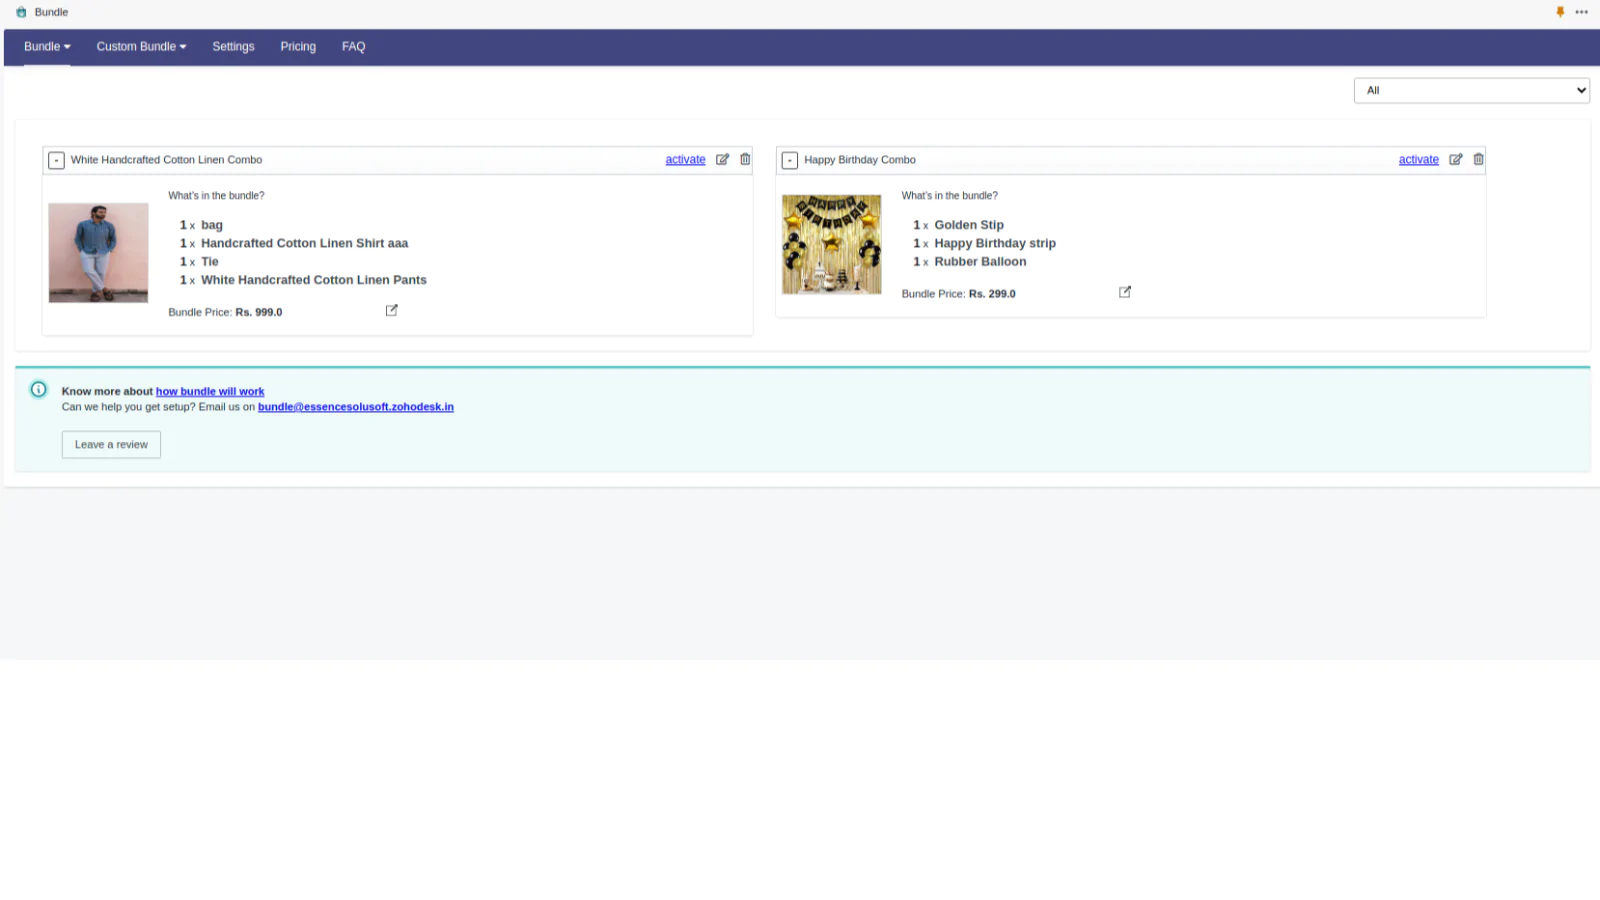
Task: Click the Happy Birthday strip item
Action: point(995,243)
